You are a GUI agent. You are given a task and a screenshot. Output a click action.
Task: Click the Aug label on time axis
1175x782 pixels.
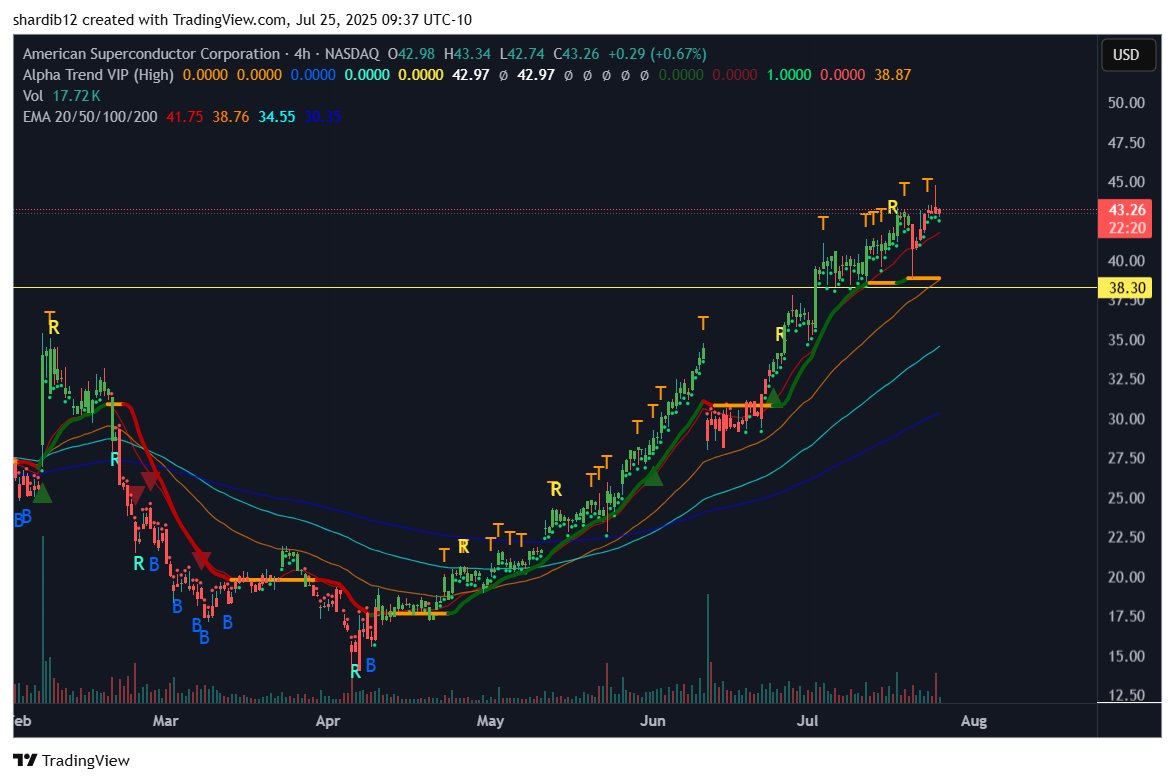973,721
